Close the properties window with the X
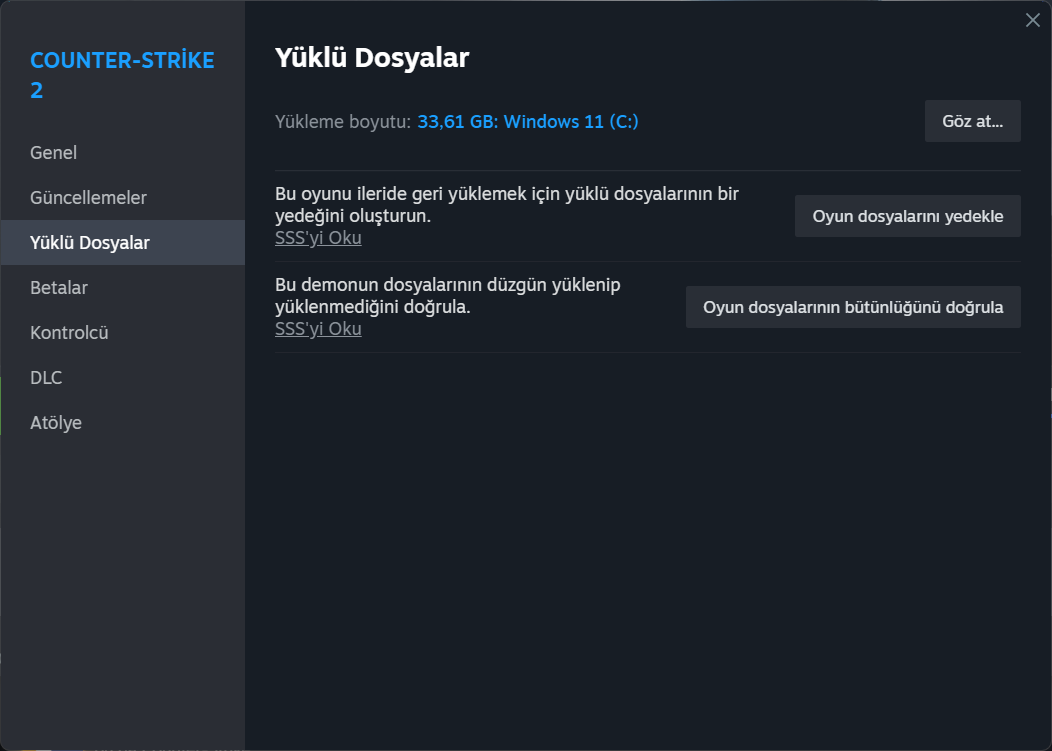Screen dimensions: 1052x751 click(1033, 20)
